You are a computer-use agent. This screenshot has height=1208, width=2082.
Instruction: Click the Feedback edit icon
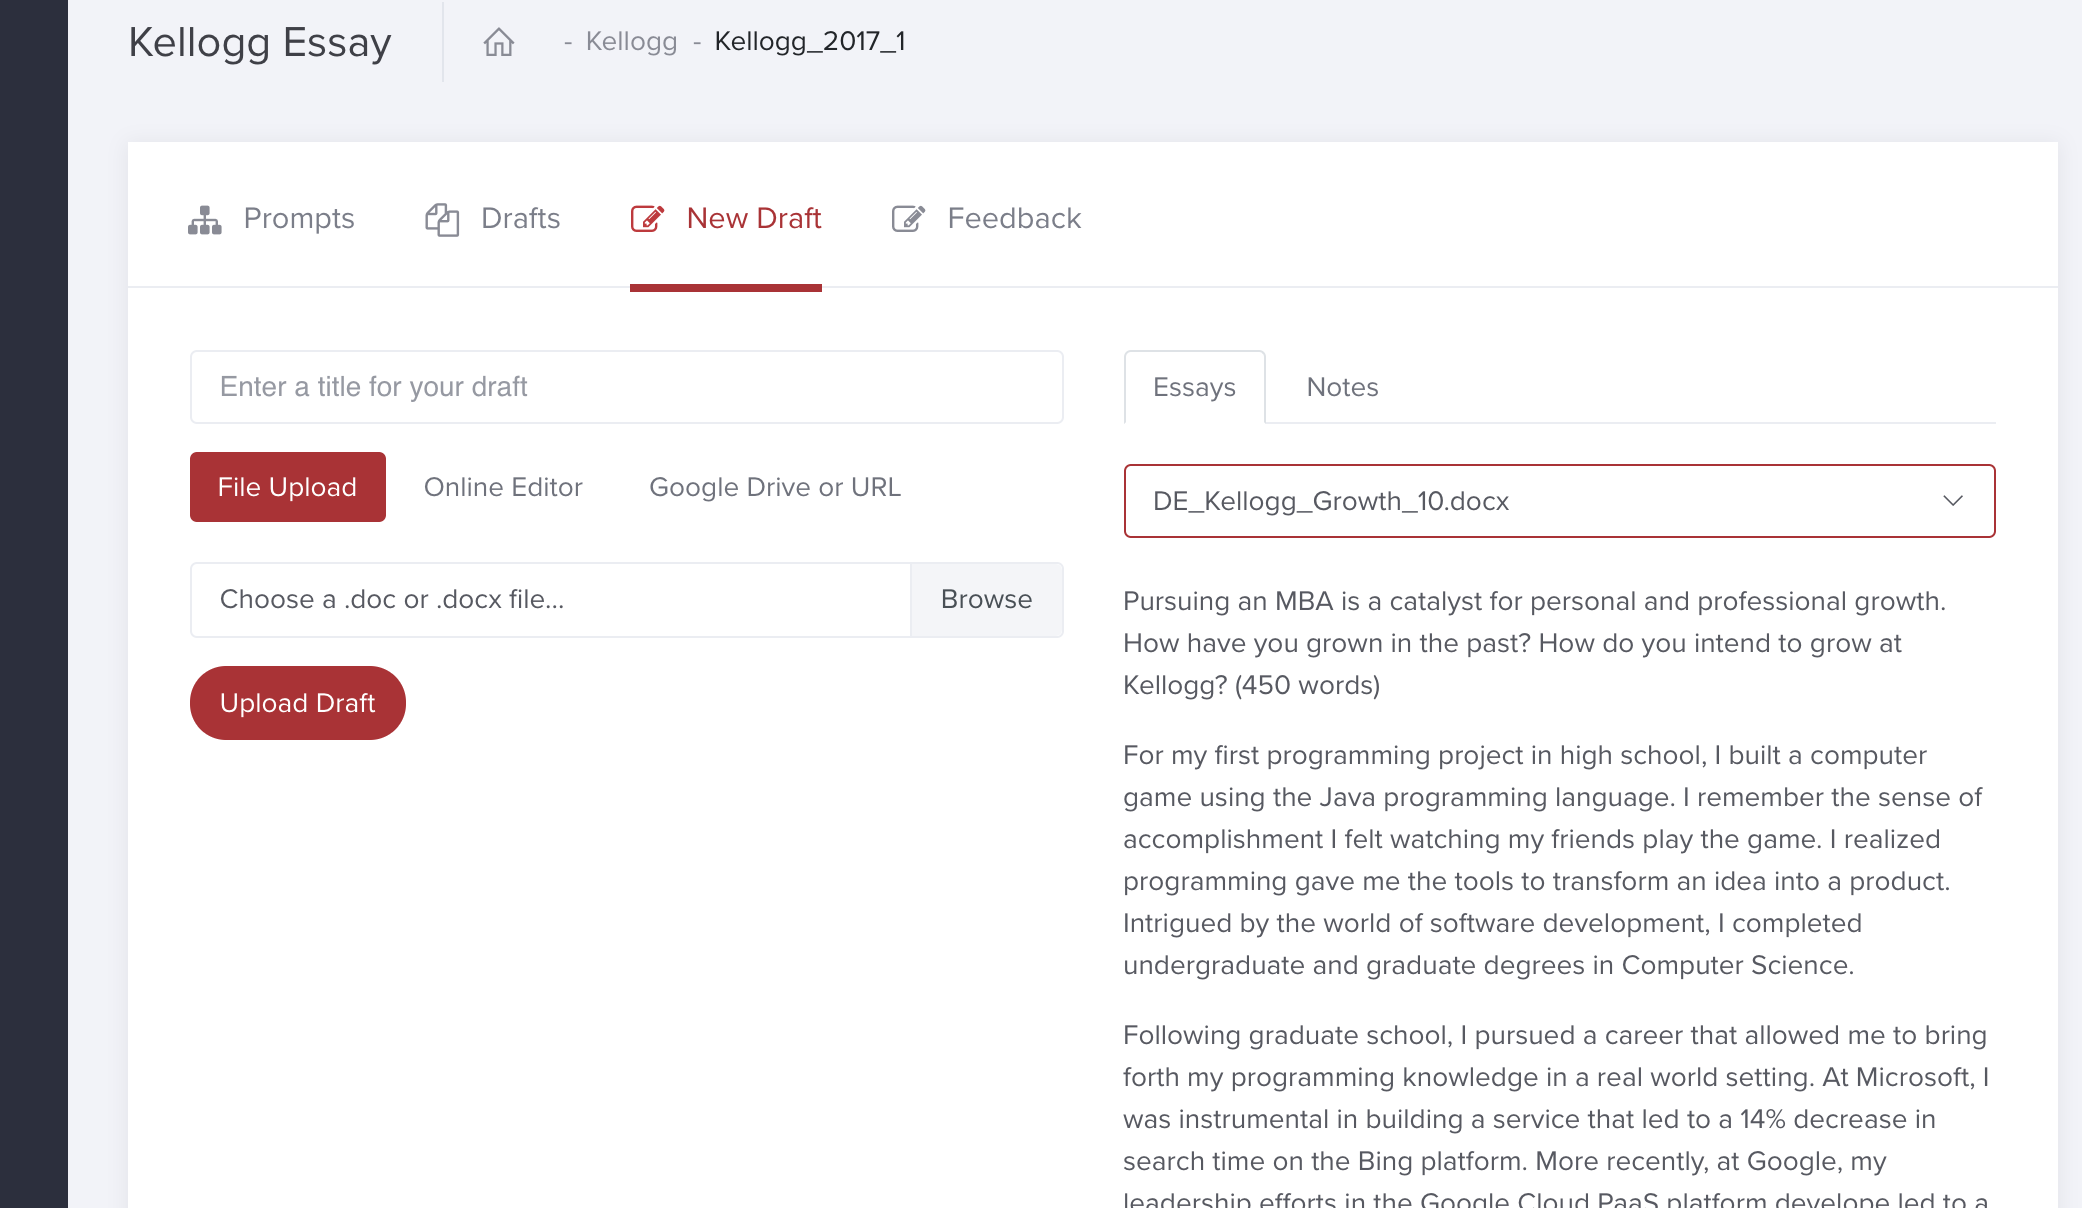pyautogui.click(x=907, y=219)
